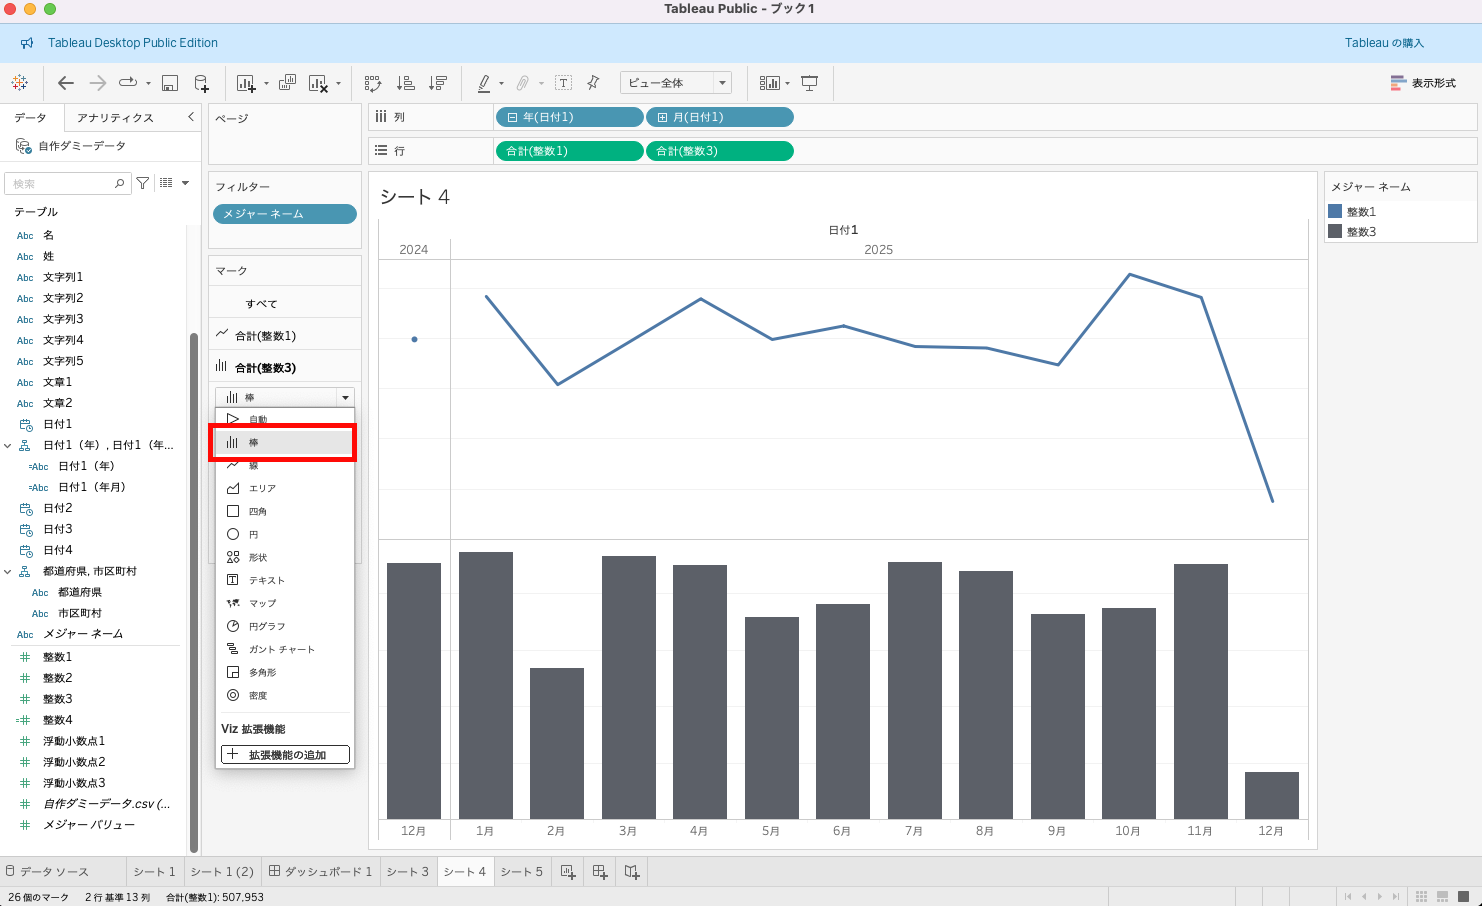This screenshot has height=906, width=1482.
Task: Click the sort ascending toolbar icon
Action: pyautogui.click(x=405, y=83)
